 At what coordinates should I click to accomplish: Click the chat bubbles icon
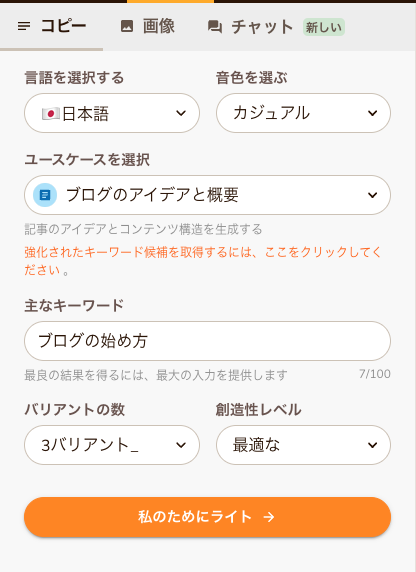pyautogui.click(x=215, y=27)
